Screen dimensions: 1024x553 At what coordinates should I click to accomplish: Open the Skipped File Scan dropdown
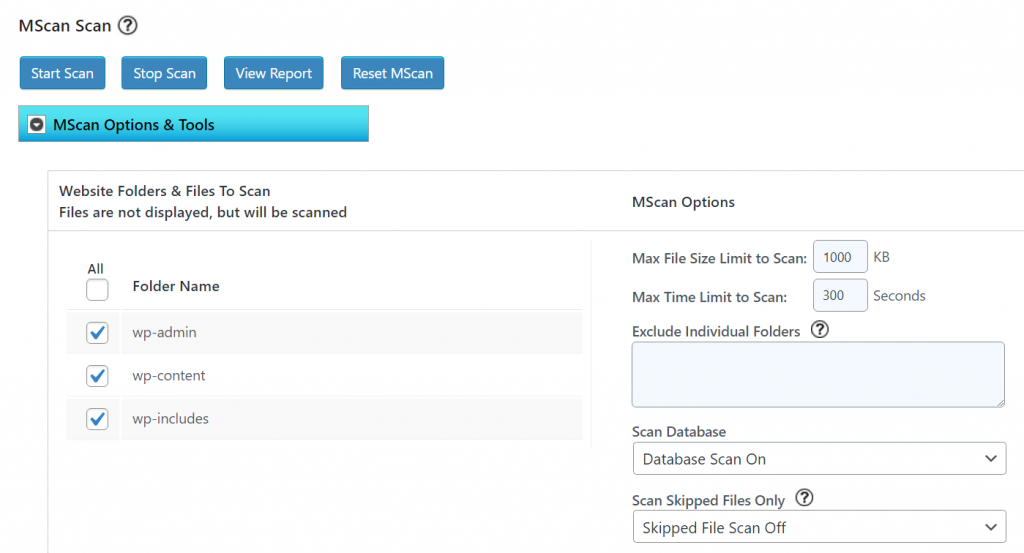coord(819,527)
